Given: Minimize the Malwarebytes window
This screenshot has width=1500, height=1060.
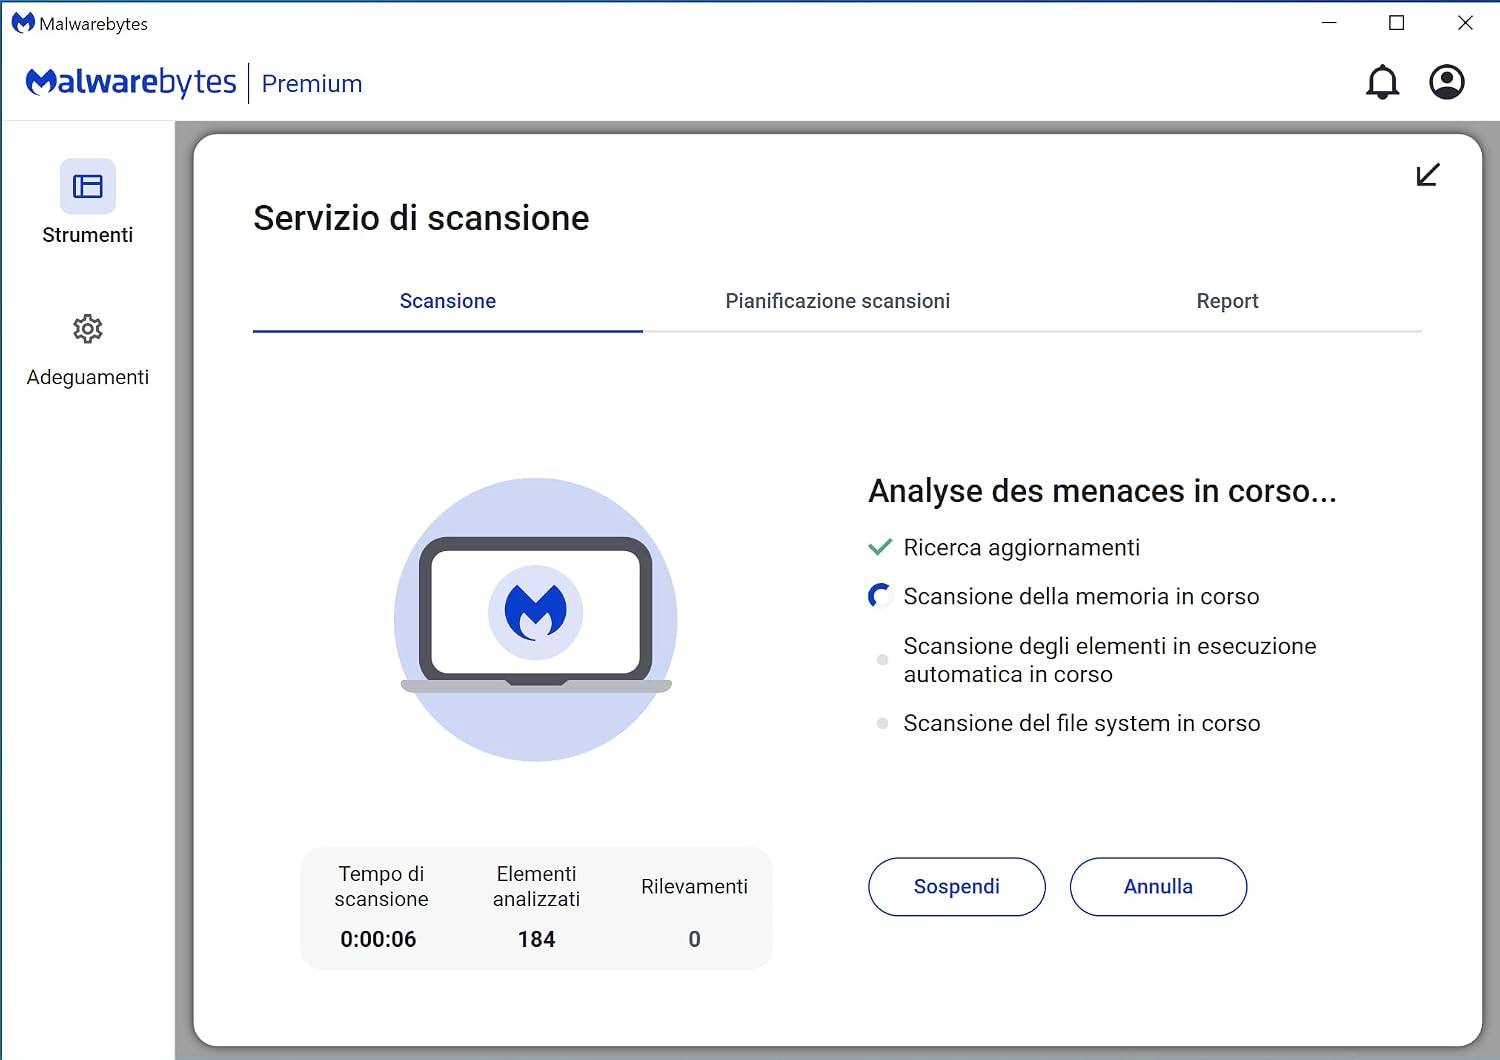Looking at the screenshot, I should pyautogui.click(x=1329, y=23).
